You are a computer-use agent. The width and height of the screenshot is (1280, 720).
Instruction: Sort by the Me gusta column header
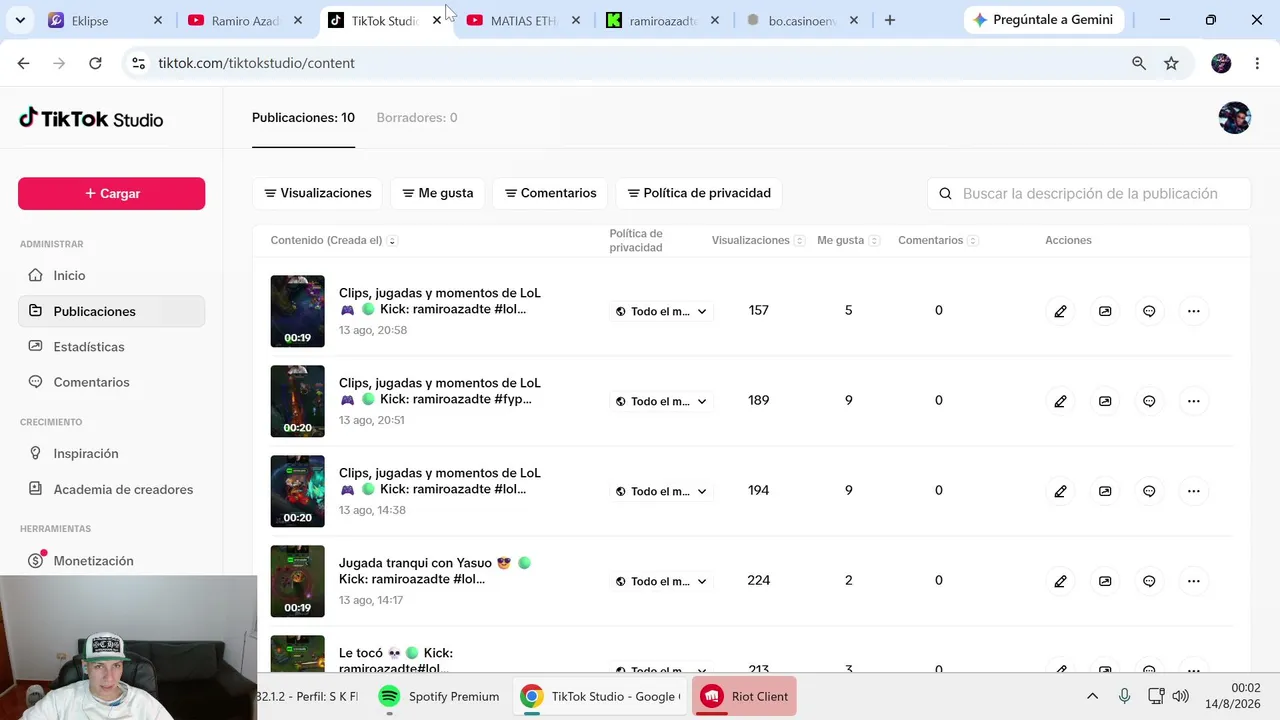pyautogui.click(x=848, y=240)
